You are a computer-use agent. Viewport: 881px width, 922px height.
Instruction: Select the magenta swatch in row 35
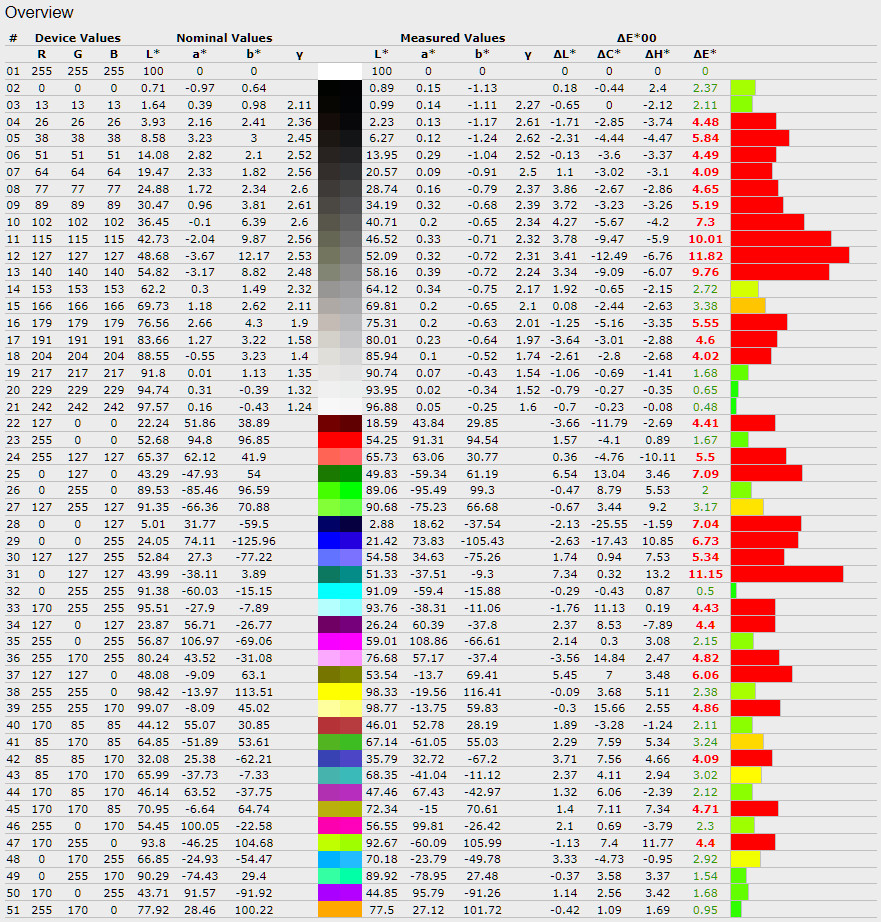pos(339,641)
